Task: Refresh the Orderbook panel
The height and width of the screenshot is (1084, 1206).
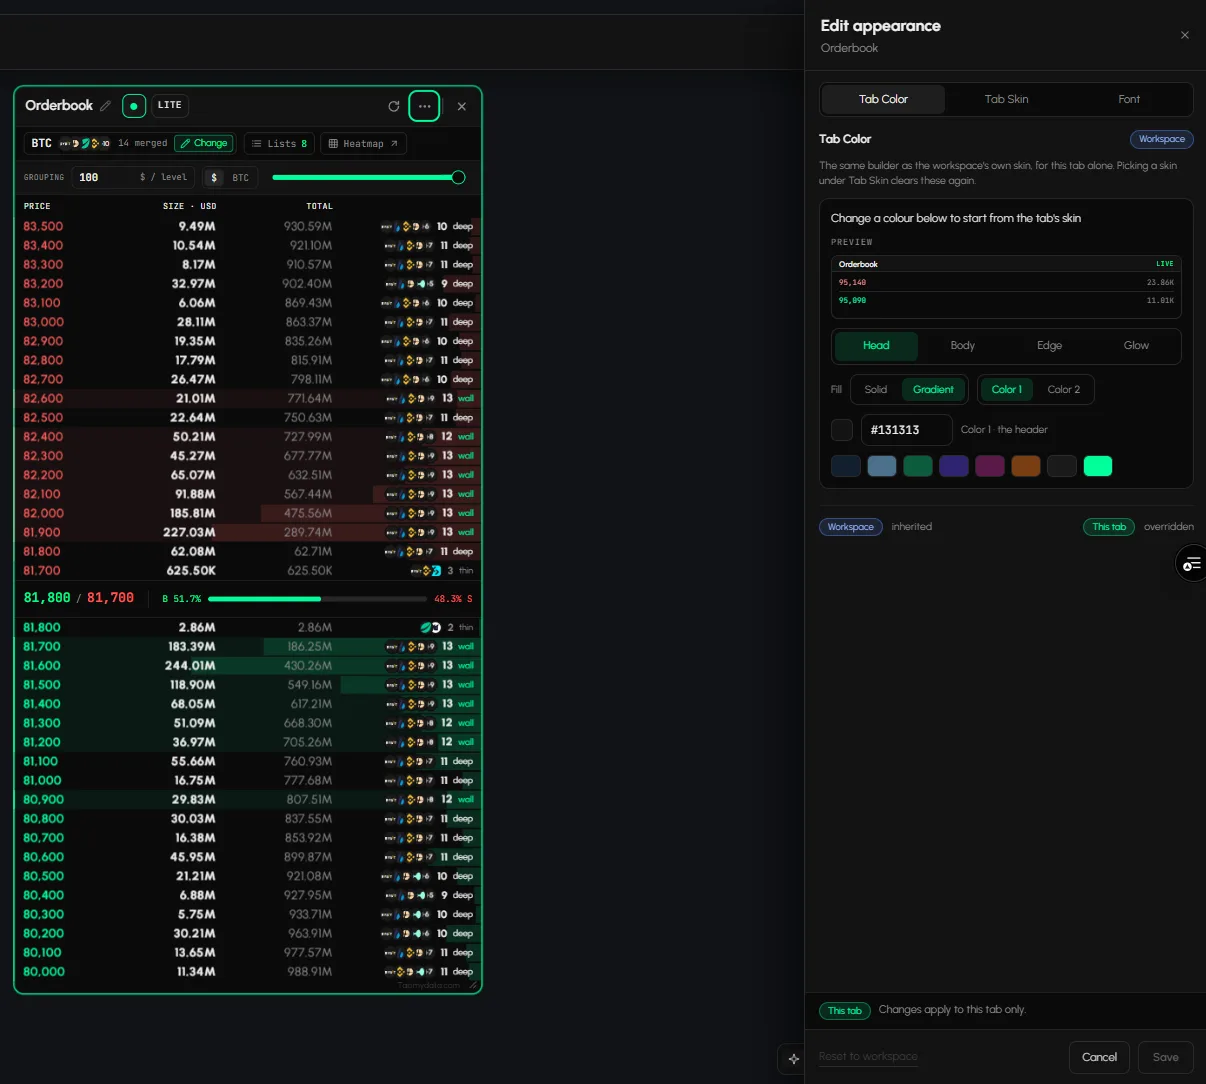Action: pos(394,106)
